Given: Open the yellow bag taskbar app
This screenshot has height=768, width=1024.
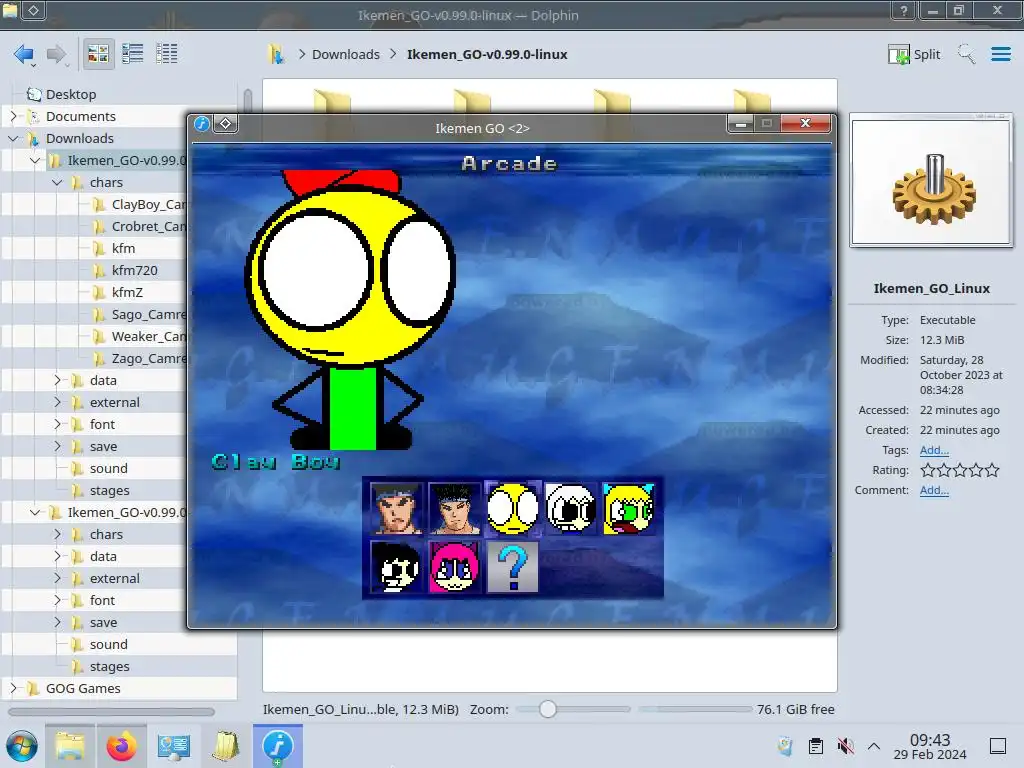Looking at the screenshot, I should 225,746.
